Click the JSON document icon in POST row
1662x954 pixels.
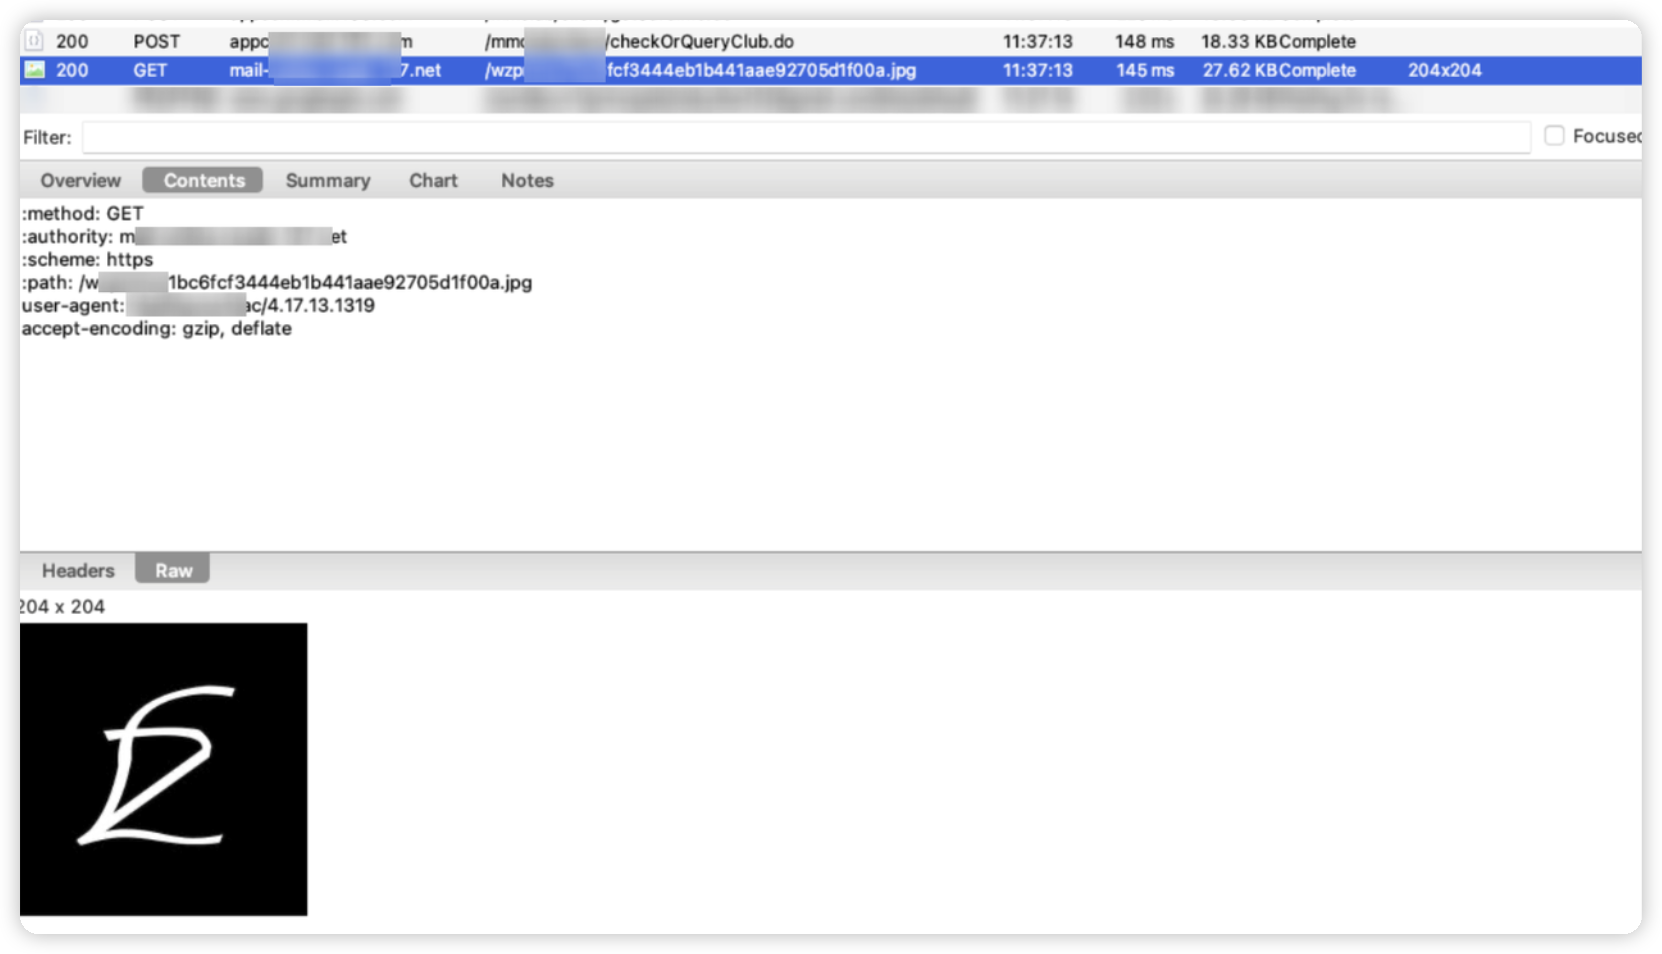tap(35, 41)
